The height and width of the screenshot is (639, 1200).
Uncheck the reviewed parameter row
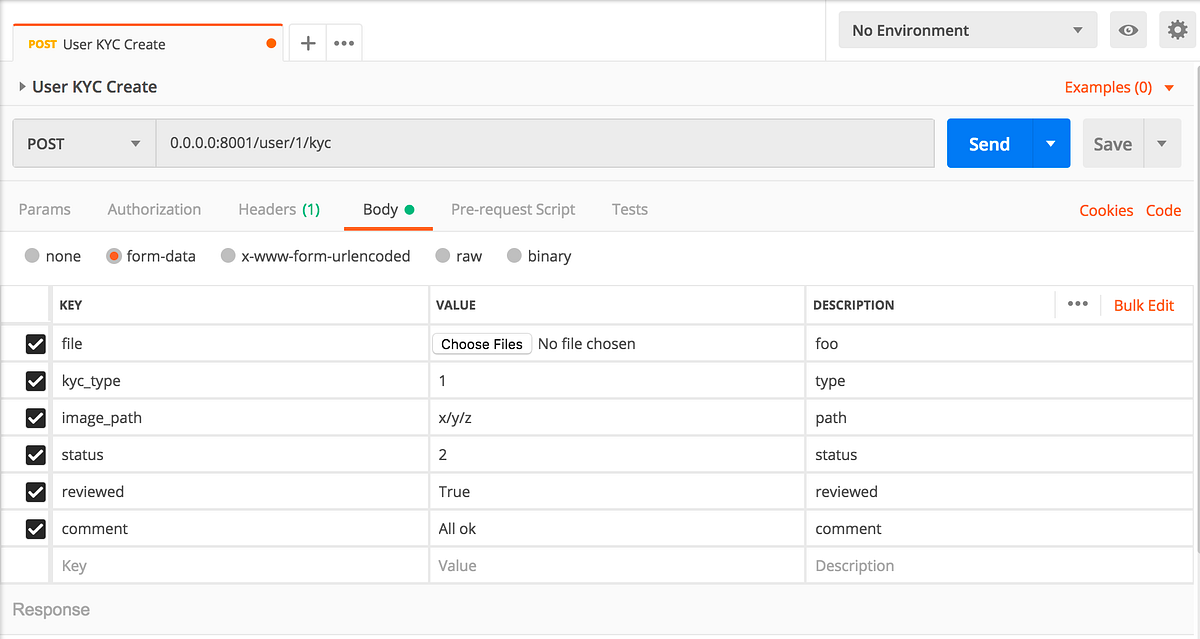click(35, 491)
